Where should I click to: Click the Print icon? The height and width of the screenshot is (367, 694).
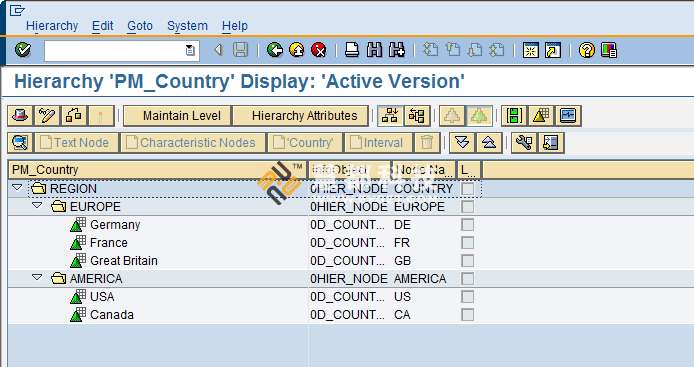point(352,50)
